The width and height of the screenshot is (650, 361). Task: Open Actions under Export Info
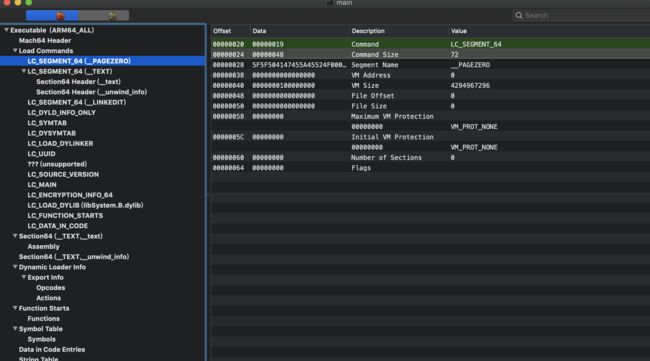[x=49, y=298]
